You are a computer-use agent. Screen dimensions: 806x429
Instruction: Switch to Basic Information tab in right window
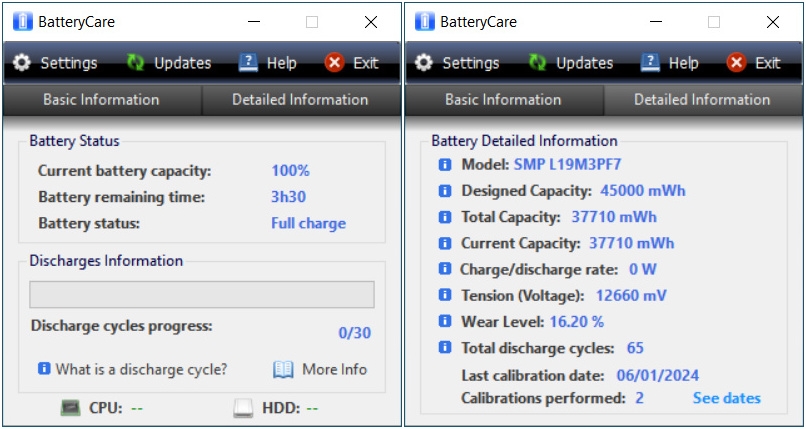pos(503,100)
